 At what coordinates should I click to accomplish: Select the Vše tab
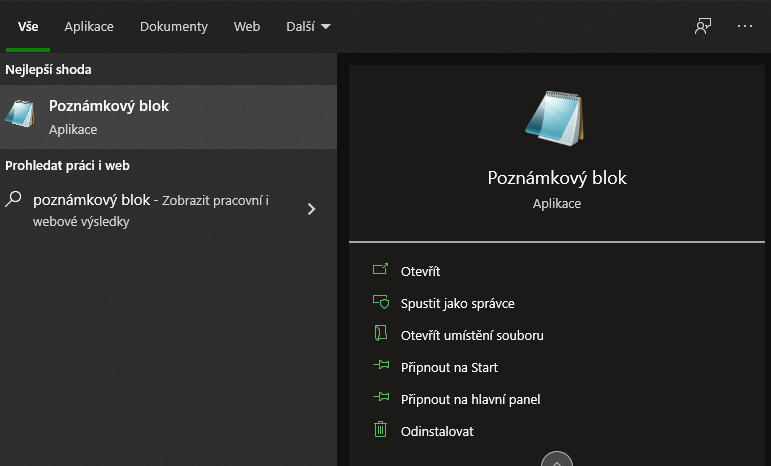(x=28, y=26)
